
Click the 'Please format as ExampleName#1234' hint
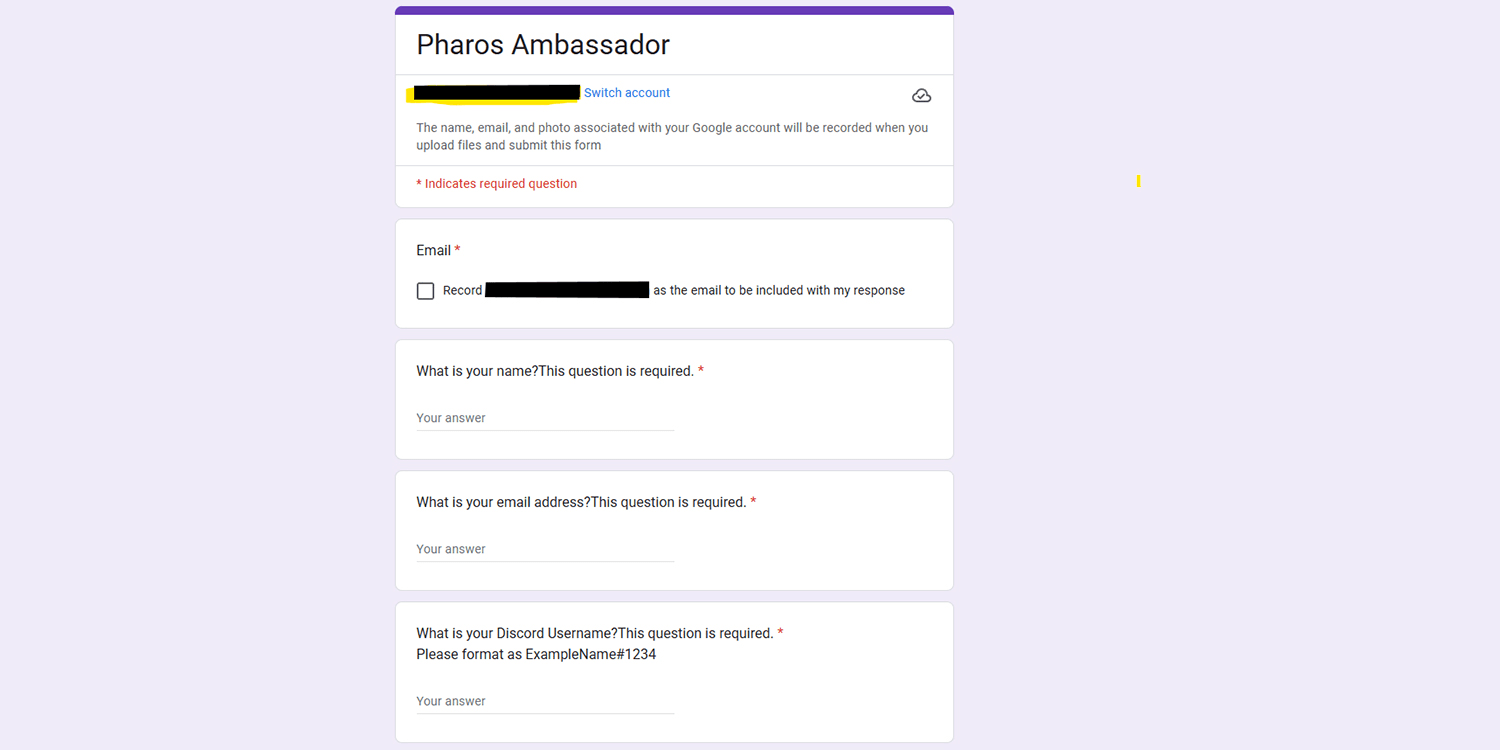(536, 655)
